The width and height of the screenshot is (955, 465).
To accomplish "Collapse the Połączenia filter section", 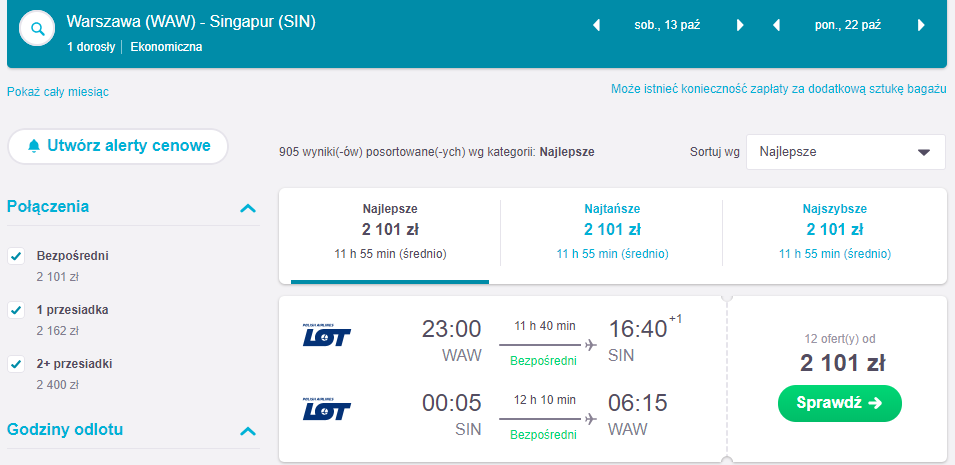I will 248,208.
